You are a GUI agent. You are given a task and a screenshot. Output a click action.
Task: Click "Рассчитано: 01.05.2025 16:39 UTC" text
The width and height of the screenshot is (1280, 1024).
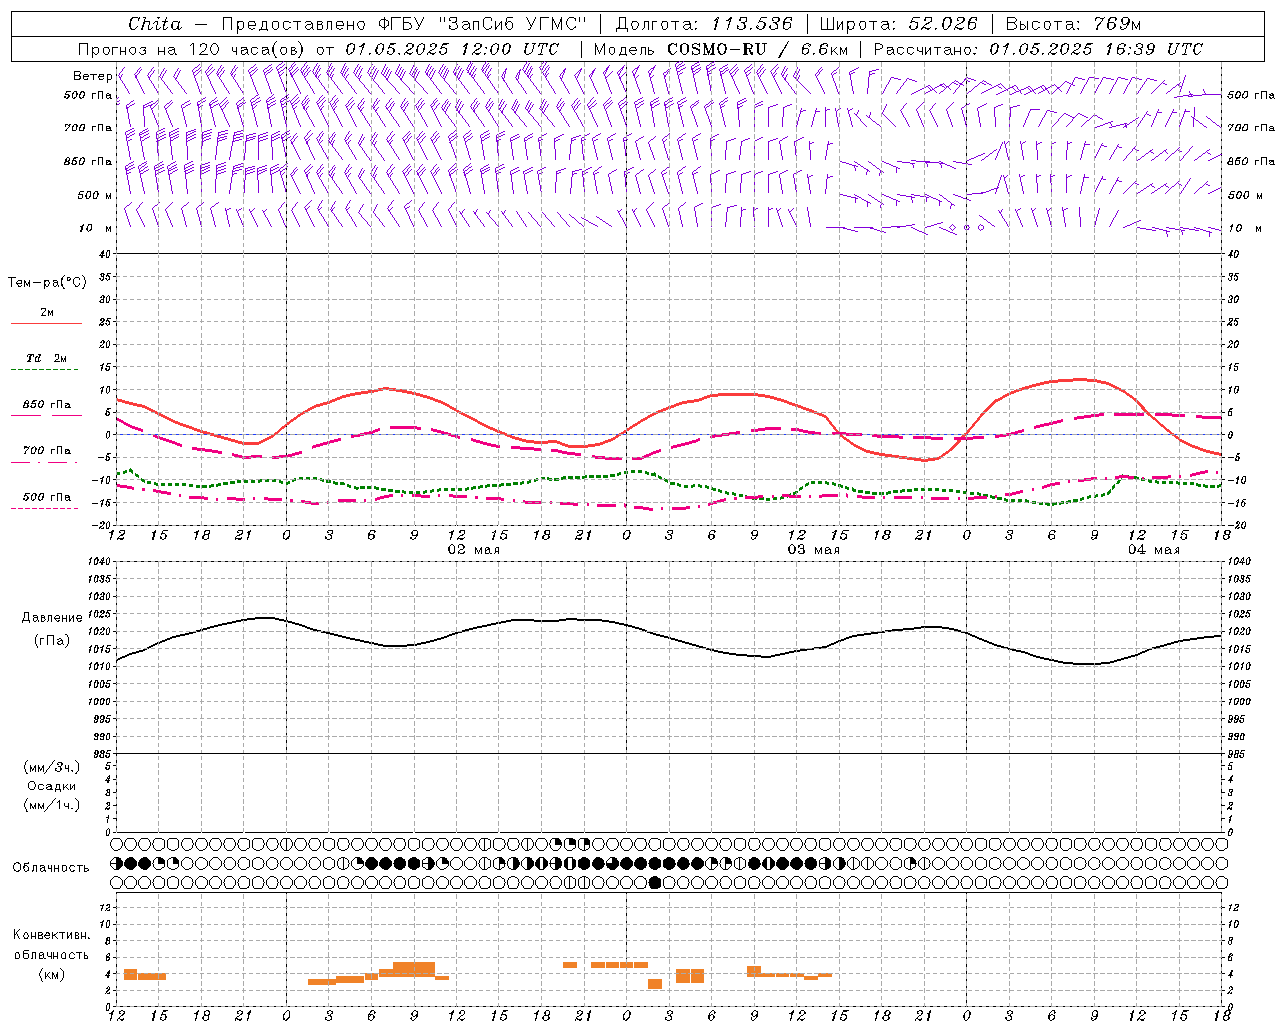[1038, 49]
